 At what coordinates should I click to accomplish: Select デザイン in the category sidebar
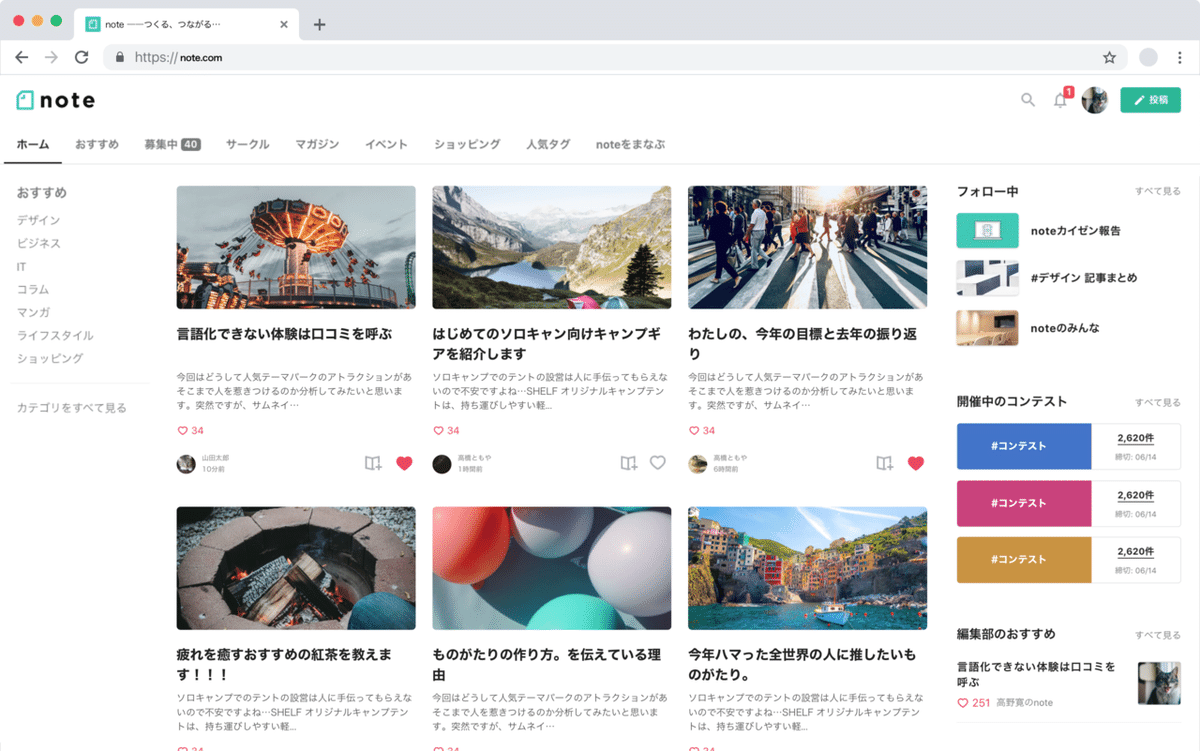click(x=39, y=220)
